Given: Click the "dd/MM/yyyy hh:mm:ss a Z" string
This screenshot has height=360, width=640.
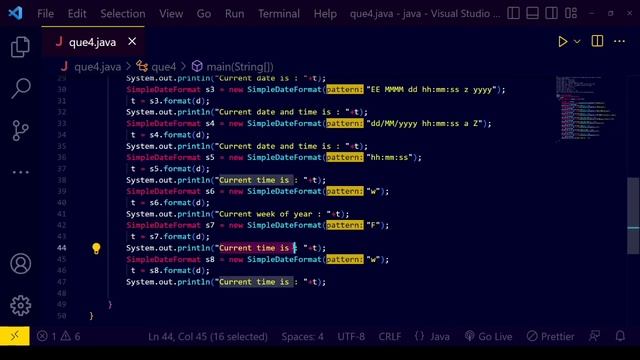Looking at the screenshot, I should point(425,123).
